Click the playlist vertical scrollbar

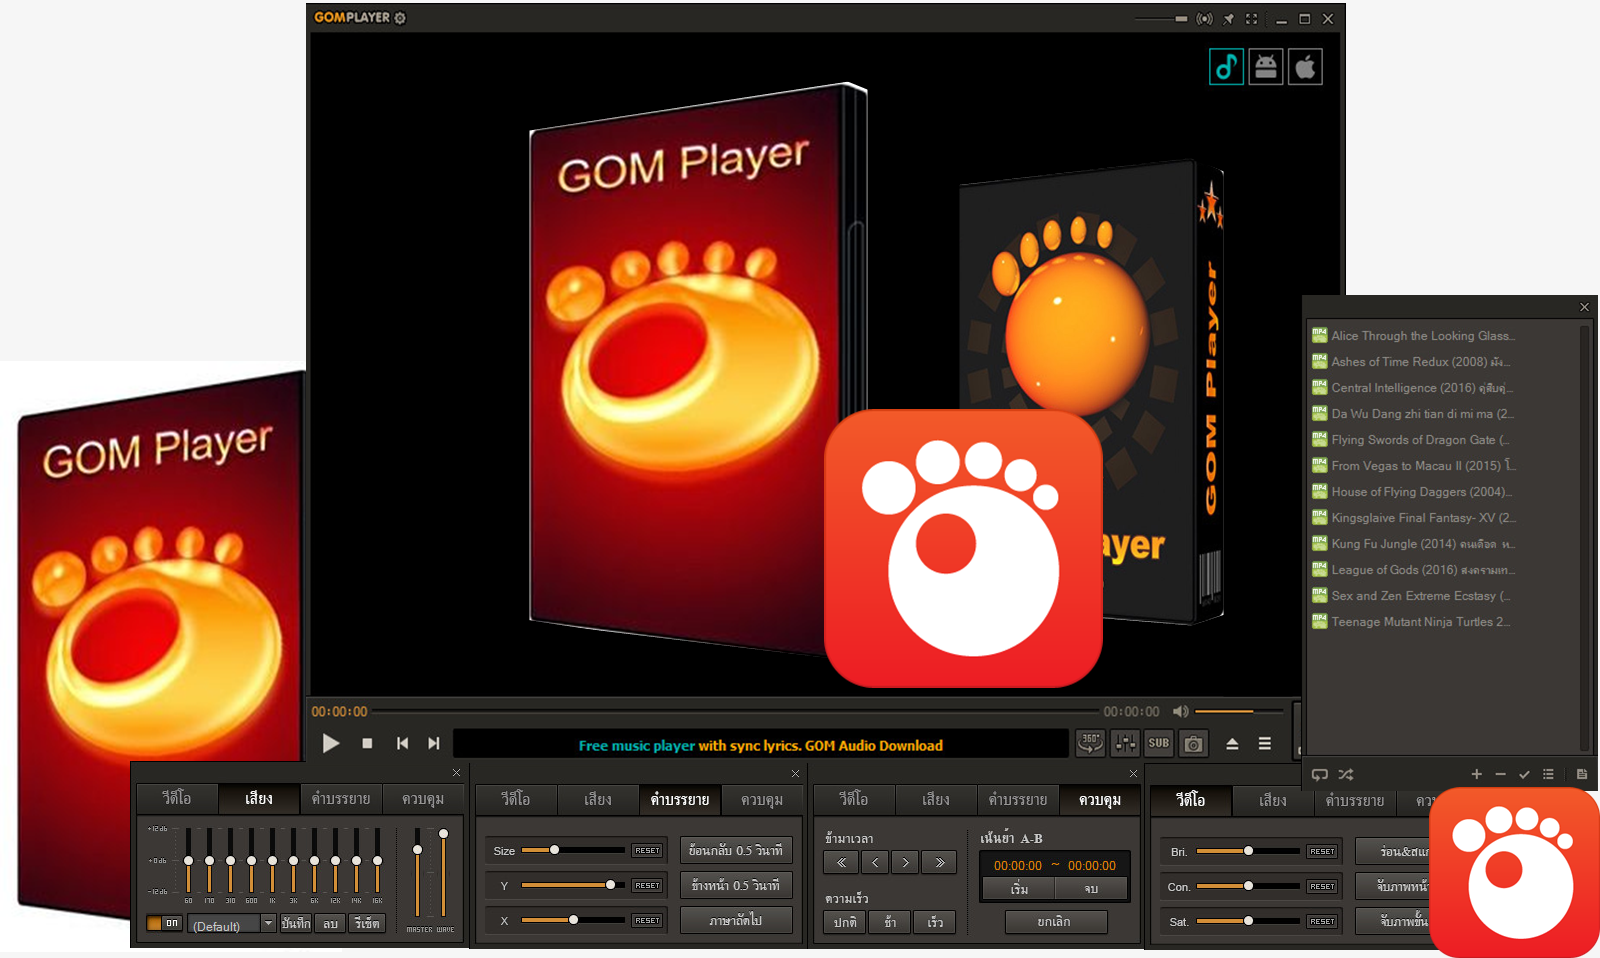1584,536
